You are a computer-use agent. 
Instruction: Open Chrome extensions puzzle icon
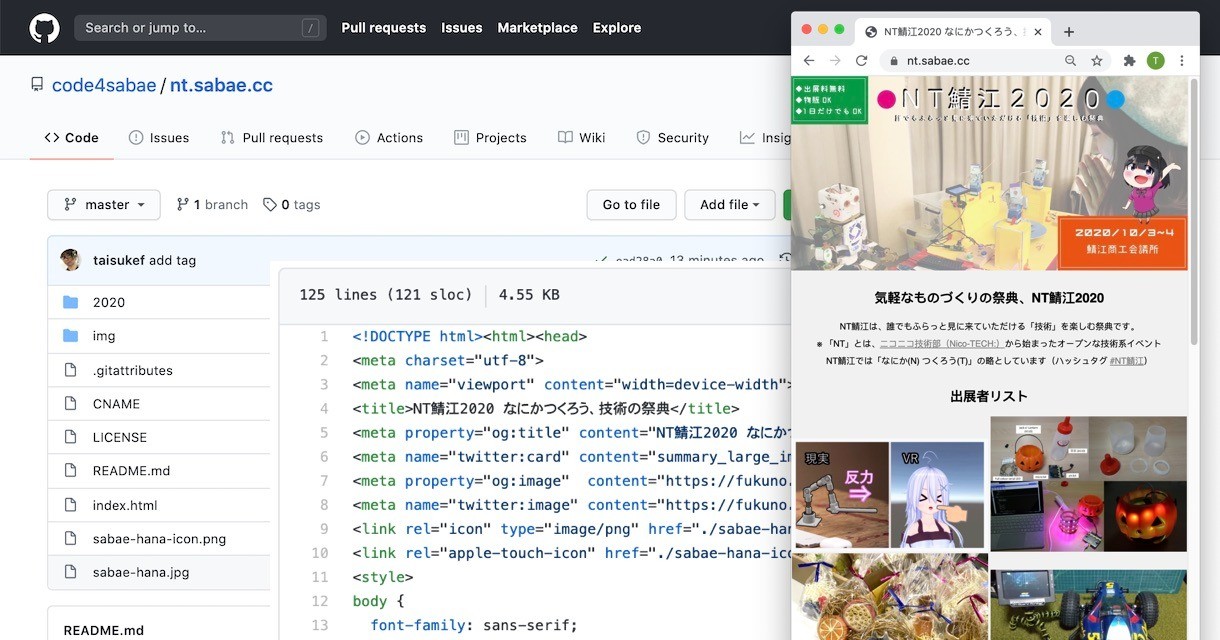pyautogui.click(x=1129, y=61)
